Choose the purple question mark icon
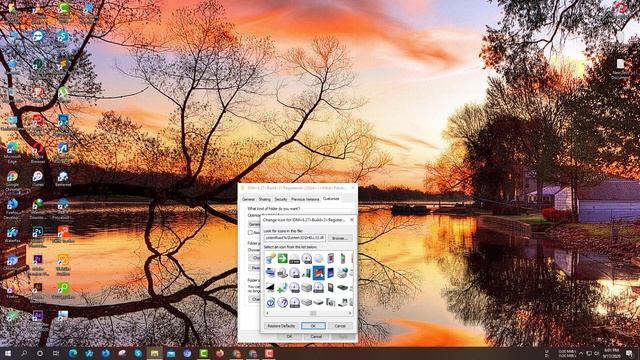 point(282,302)
